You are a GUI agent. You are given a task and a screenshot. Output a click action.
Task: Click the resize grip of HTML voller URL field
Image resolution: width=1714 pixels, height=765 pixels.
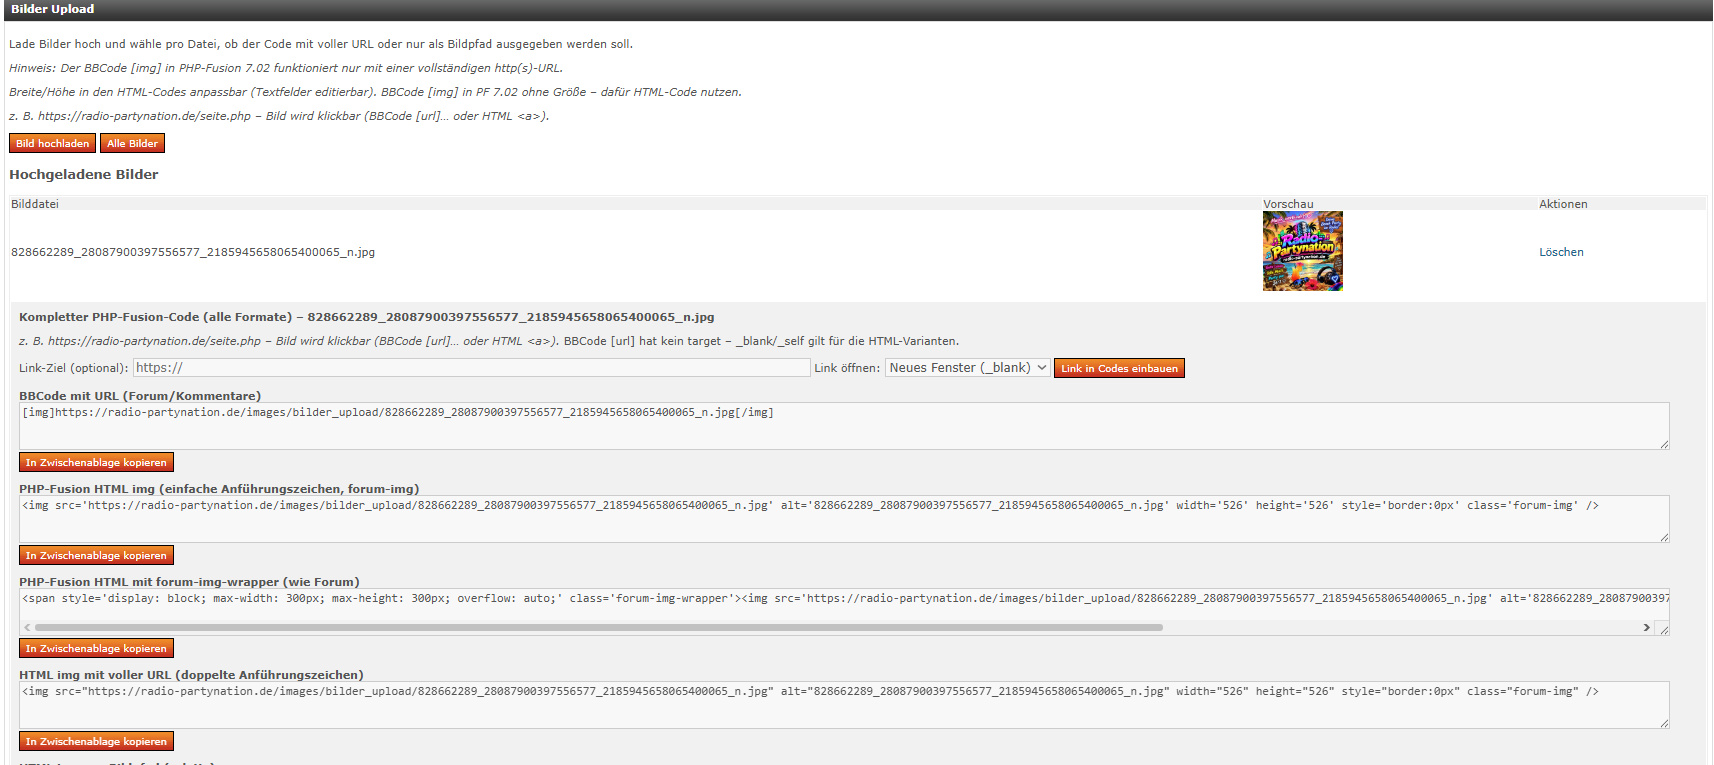1664,723
